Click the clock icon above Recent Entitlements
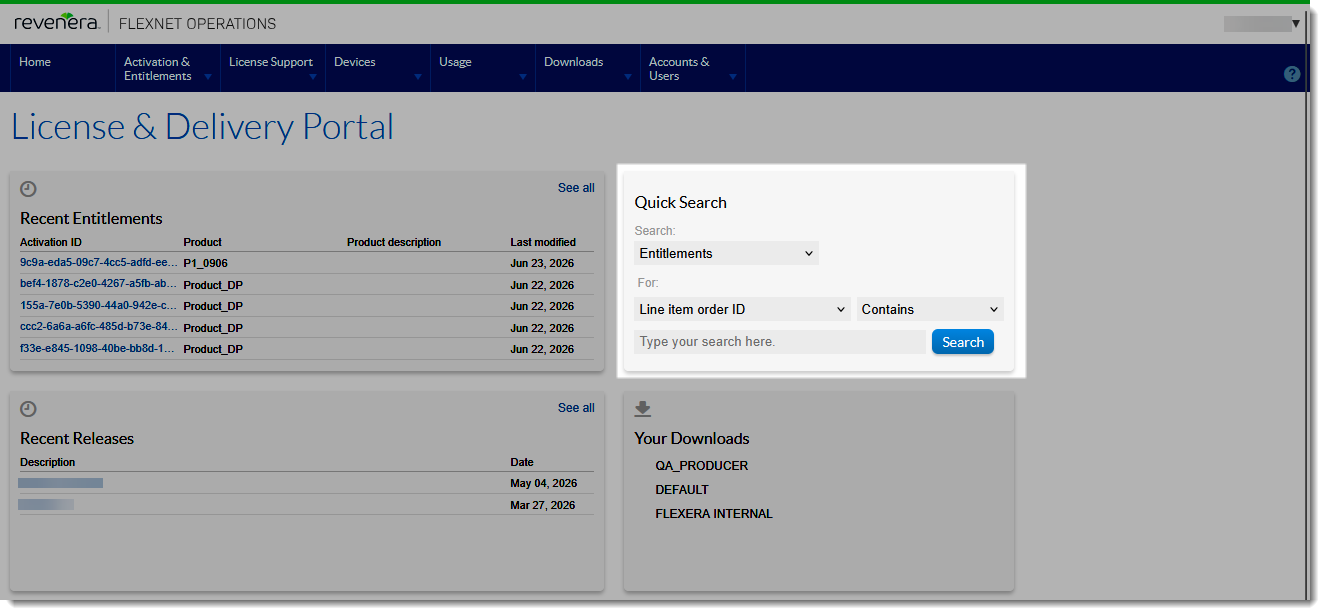 click(28, 188)
